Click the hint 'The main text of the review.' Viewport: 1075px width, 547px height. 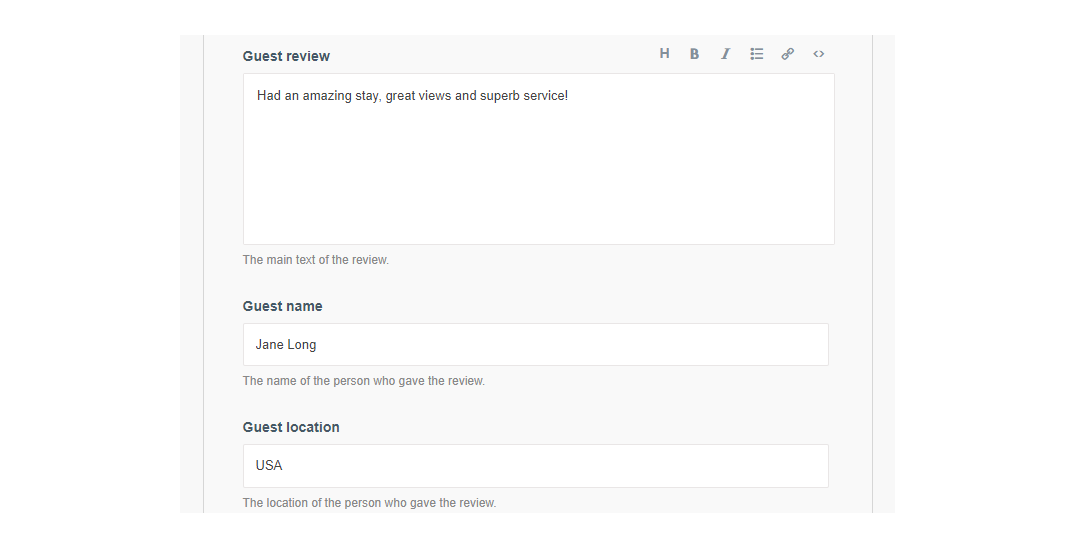tap(316, 260)
